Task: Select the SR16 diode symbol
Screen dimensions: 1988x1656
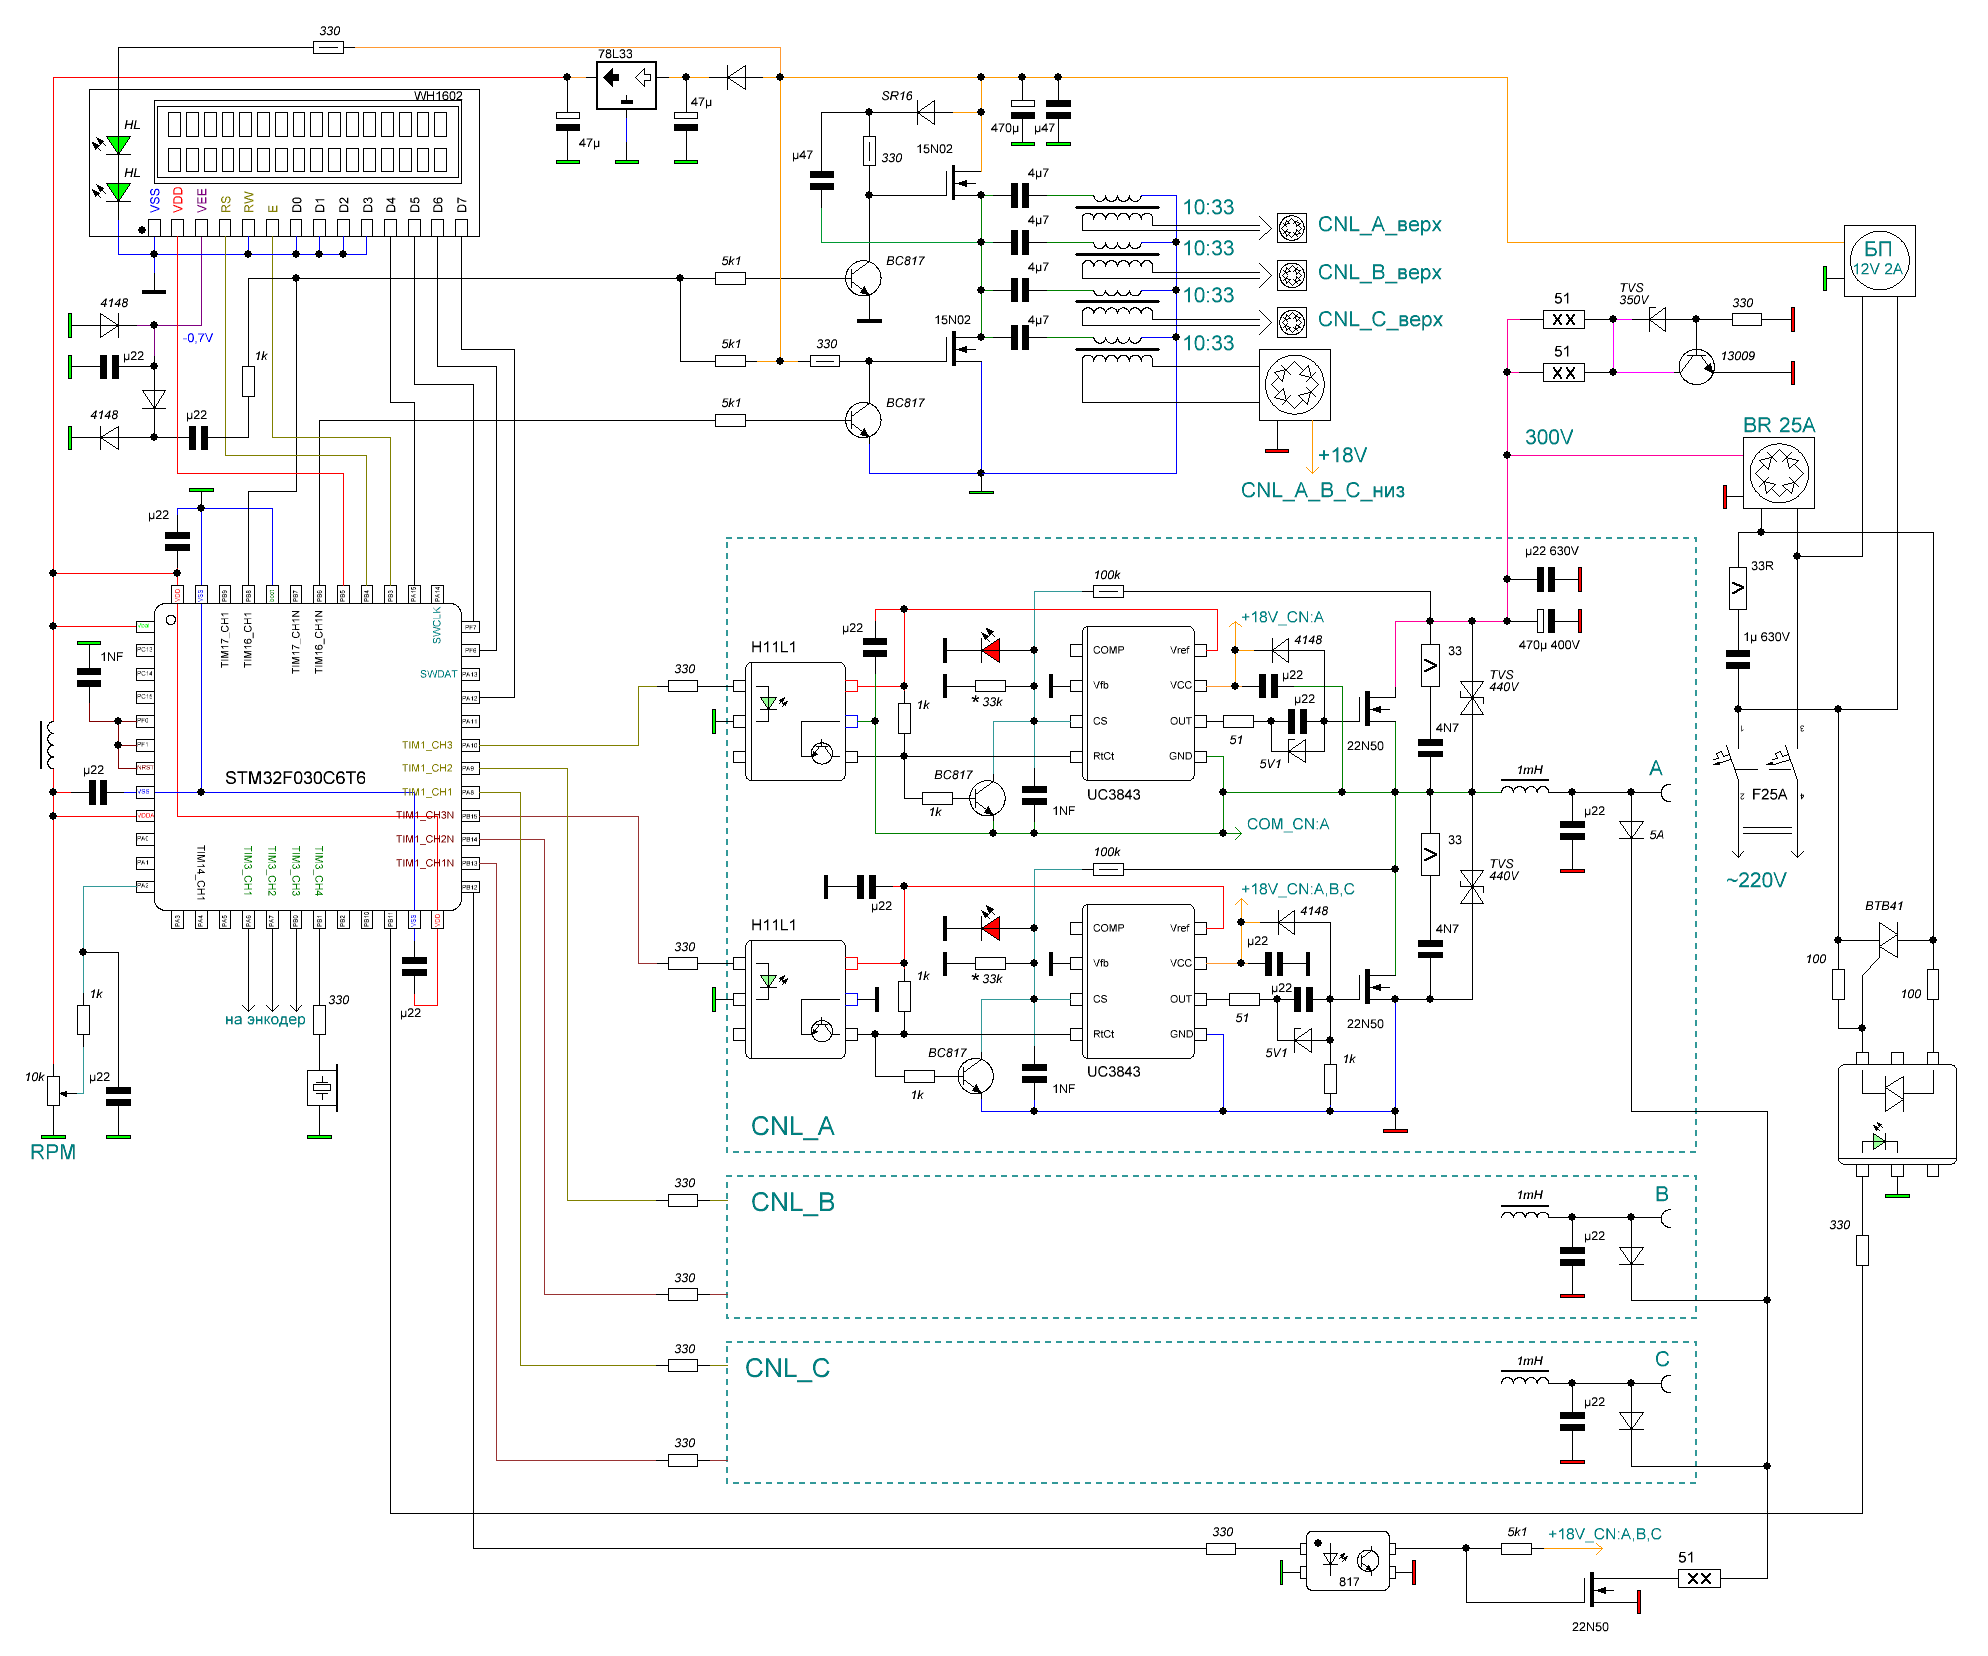Action: 926,112
